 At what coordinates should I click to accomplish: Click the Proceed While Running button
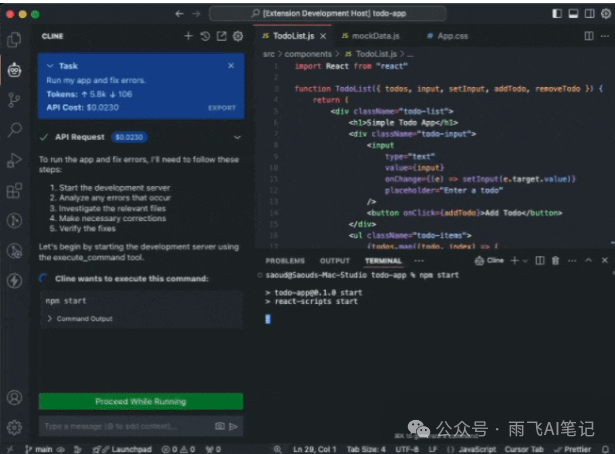(x=141, y=401)
